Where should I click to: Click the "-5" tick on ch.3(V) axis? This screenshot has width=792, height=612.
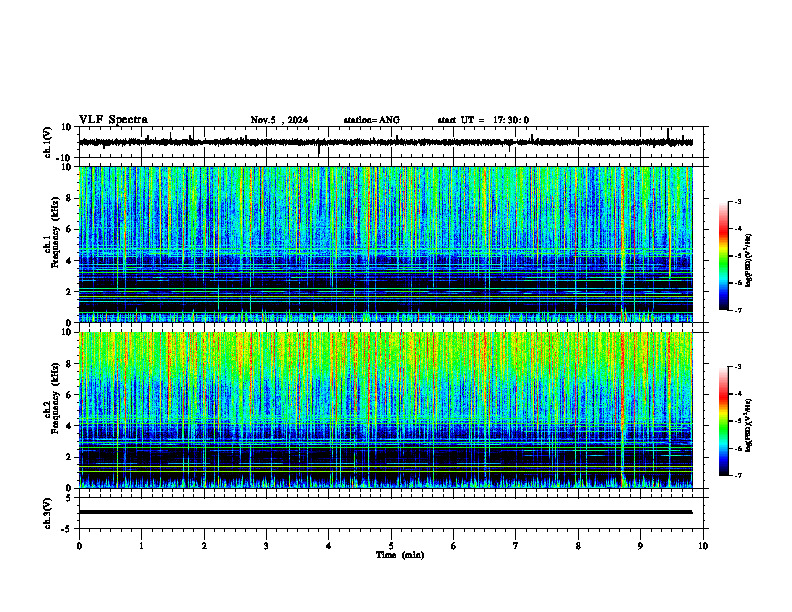(x=67, y=529)
